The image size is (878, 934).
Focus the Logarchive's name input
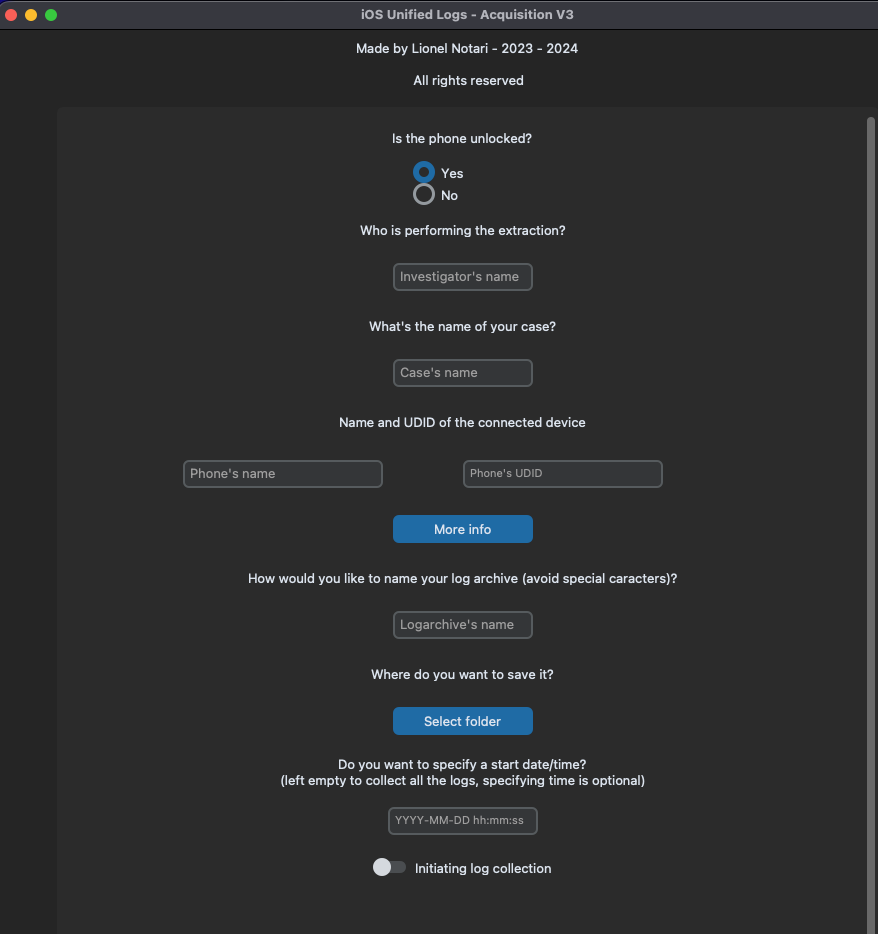click(x=463, y=625)
